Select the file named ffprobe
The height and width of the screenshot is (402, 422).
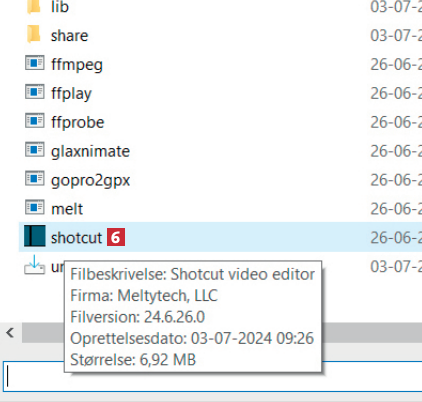coord(77,122)
